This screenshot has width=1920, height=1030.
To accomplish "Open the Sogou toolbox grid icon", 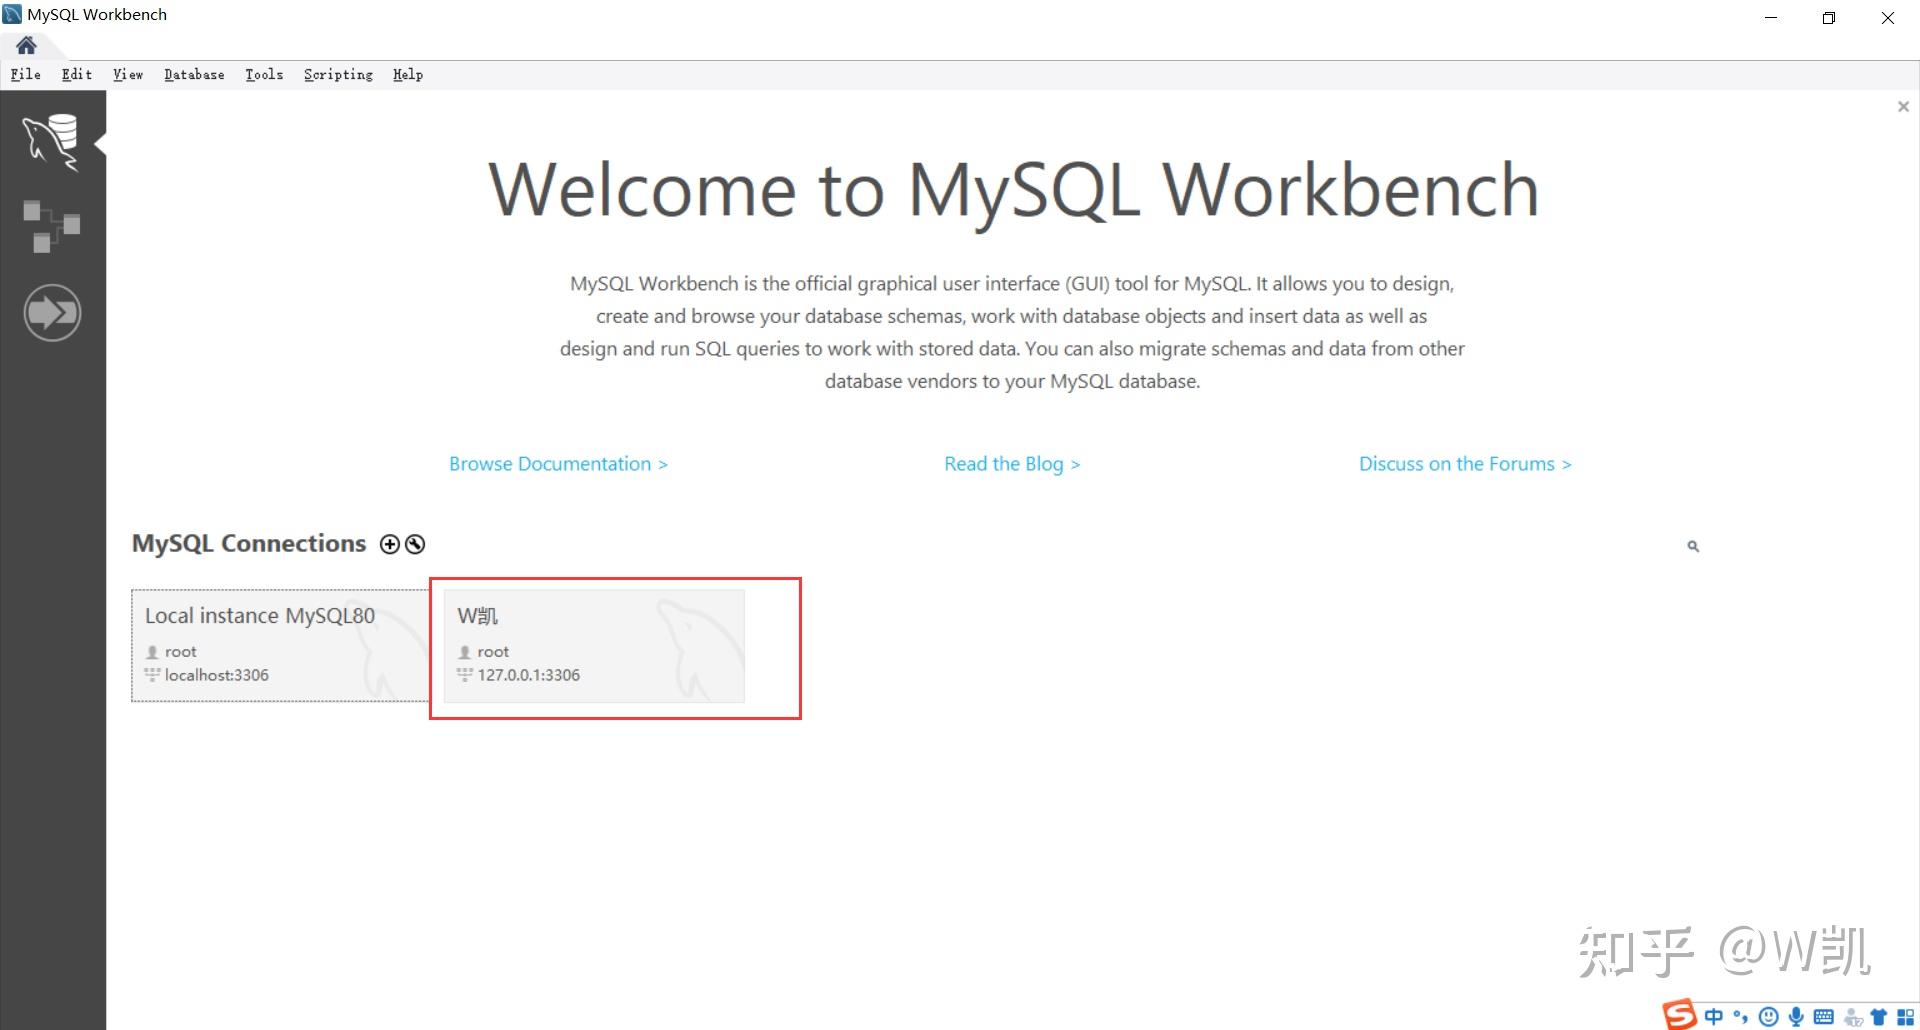I will tap(1905, 1017).
